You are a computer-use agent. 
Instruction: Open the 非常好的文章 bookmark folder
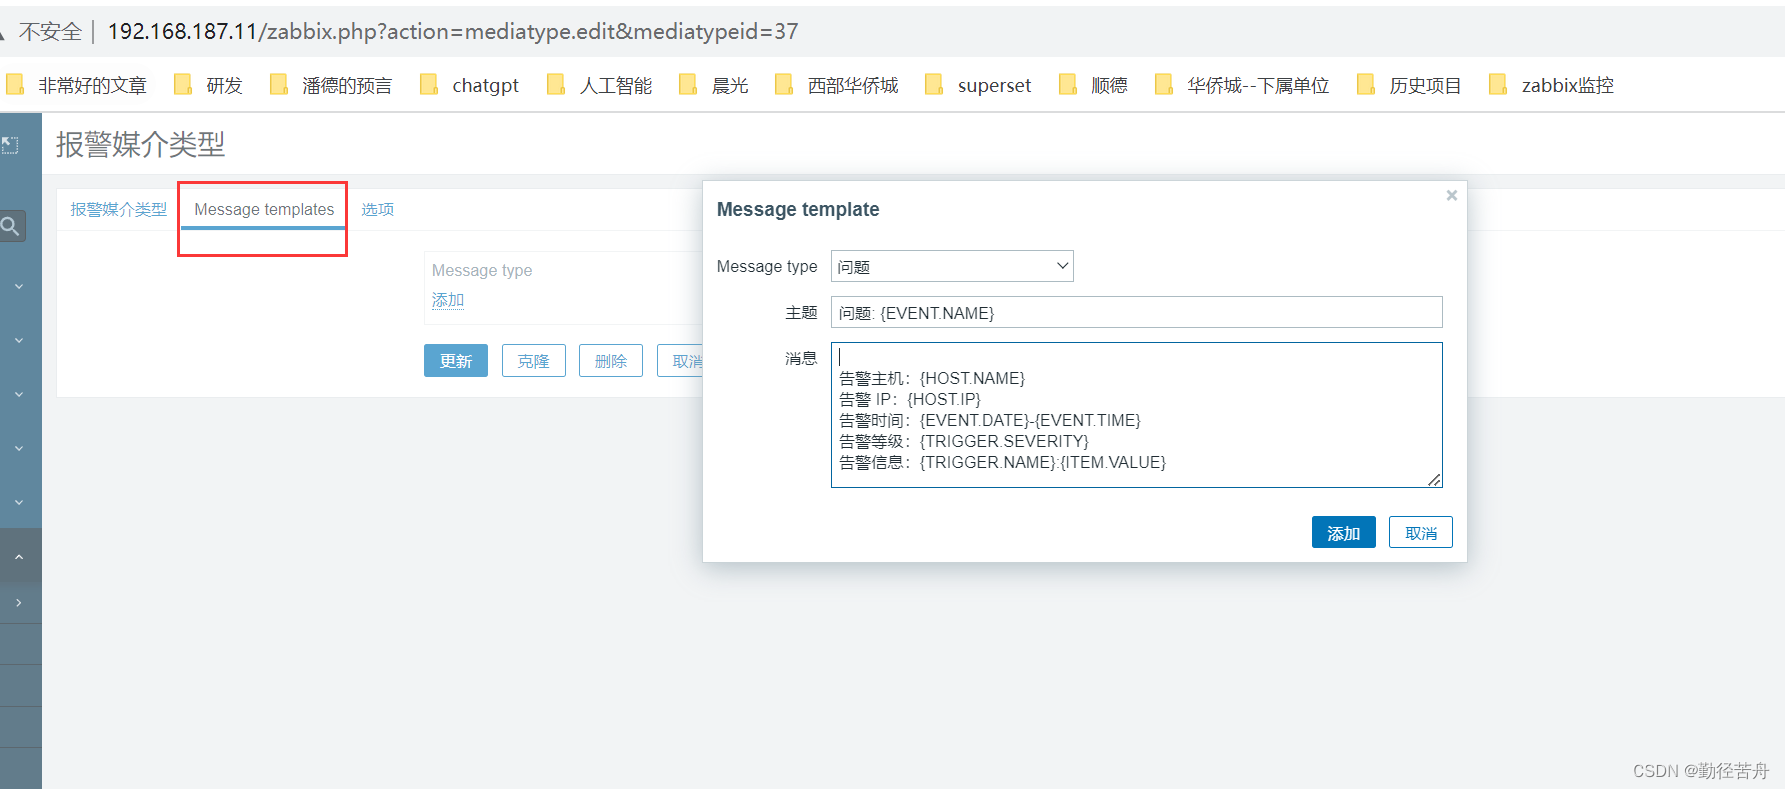tap(78, 85)
